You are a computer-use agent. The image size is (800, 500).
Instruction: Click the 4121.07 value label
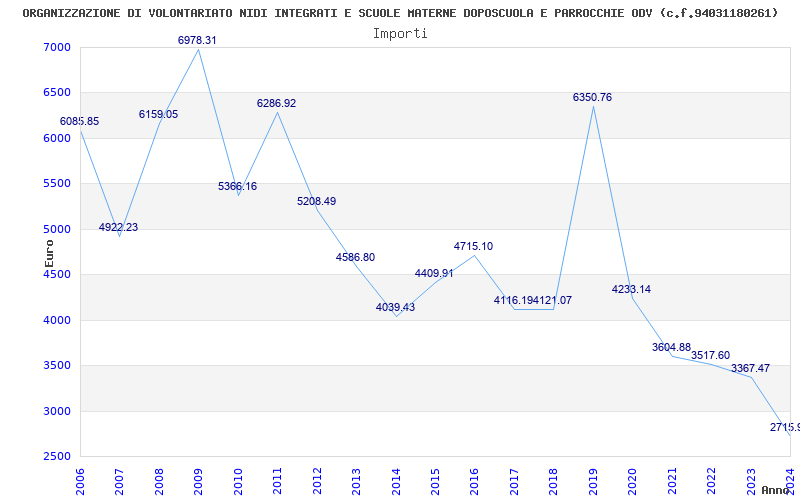point(553,301)
